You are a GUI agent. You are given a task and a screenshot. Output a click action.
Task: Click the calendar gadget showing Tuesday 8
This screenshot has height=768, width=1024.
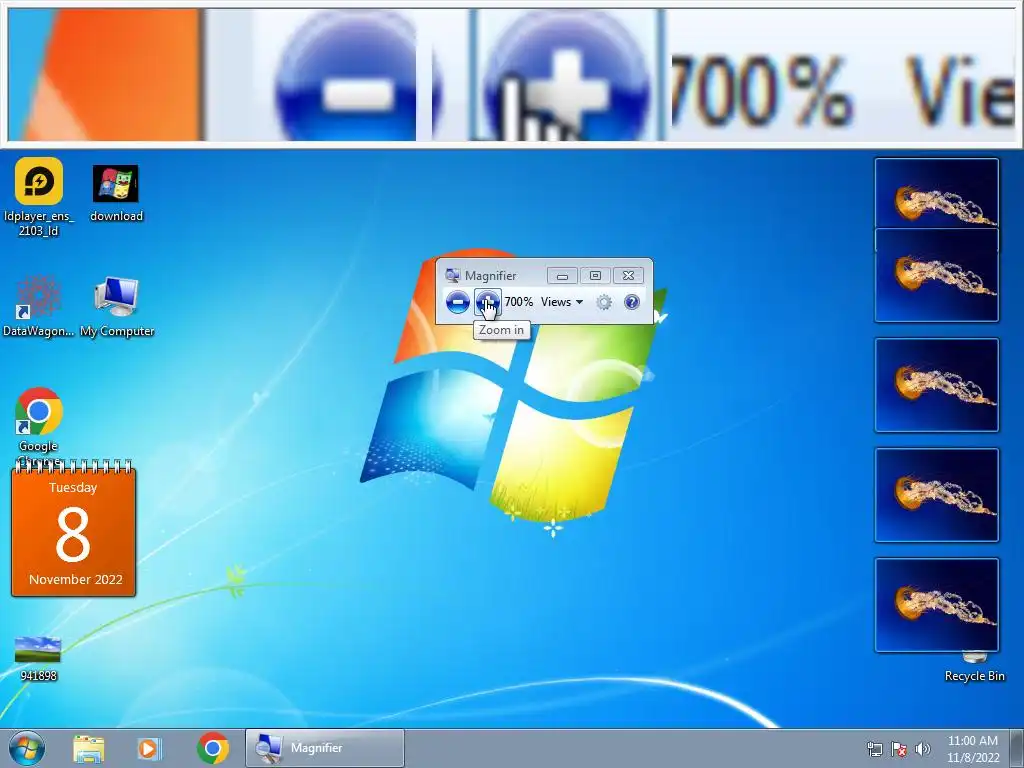point(73,529)
